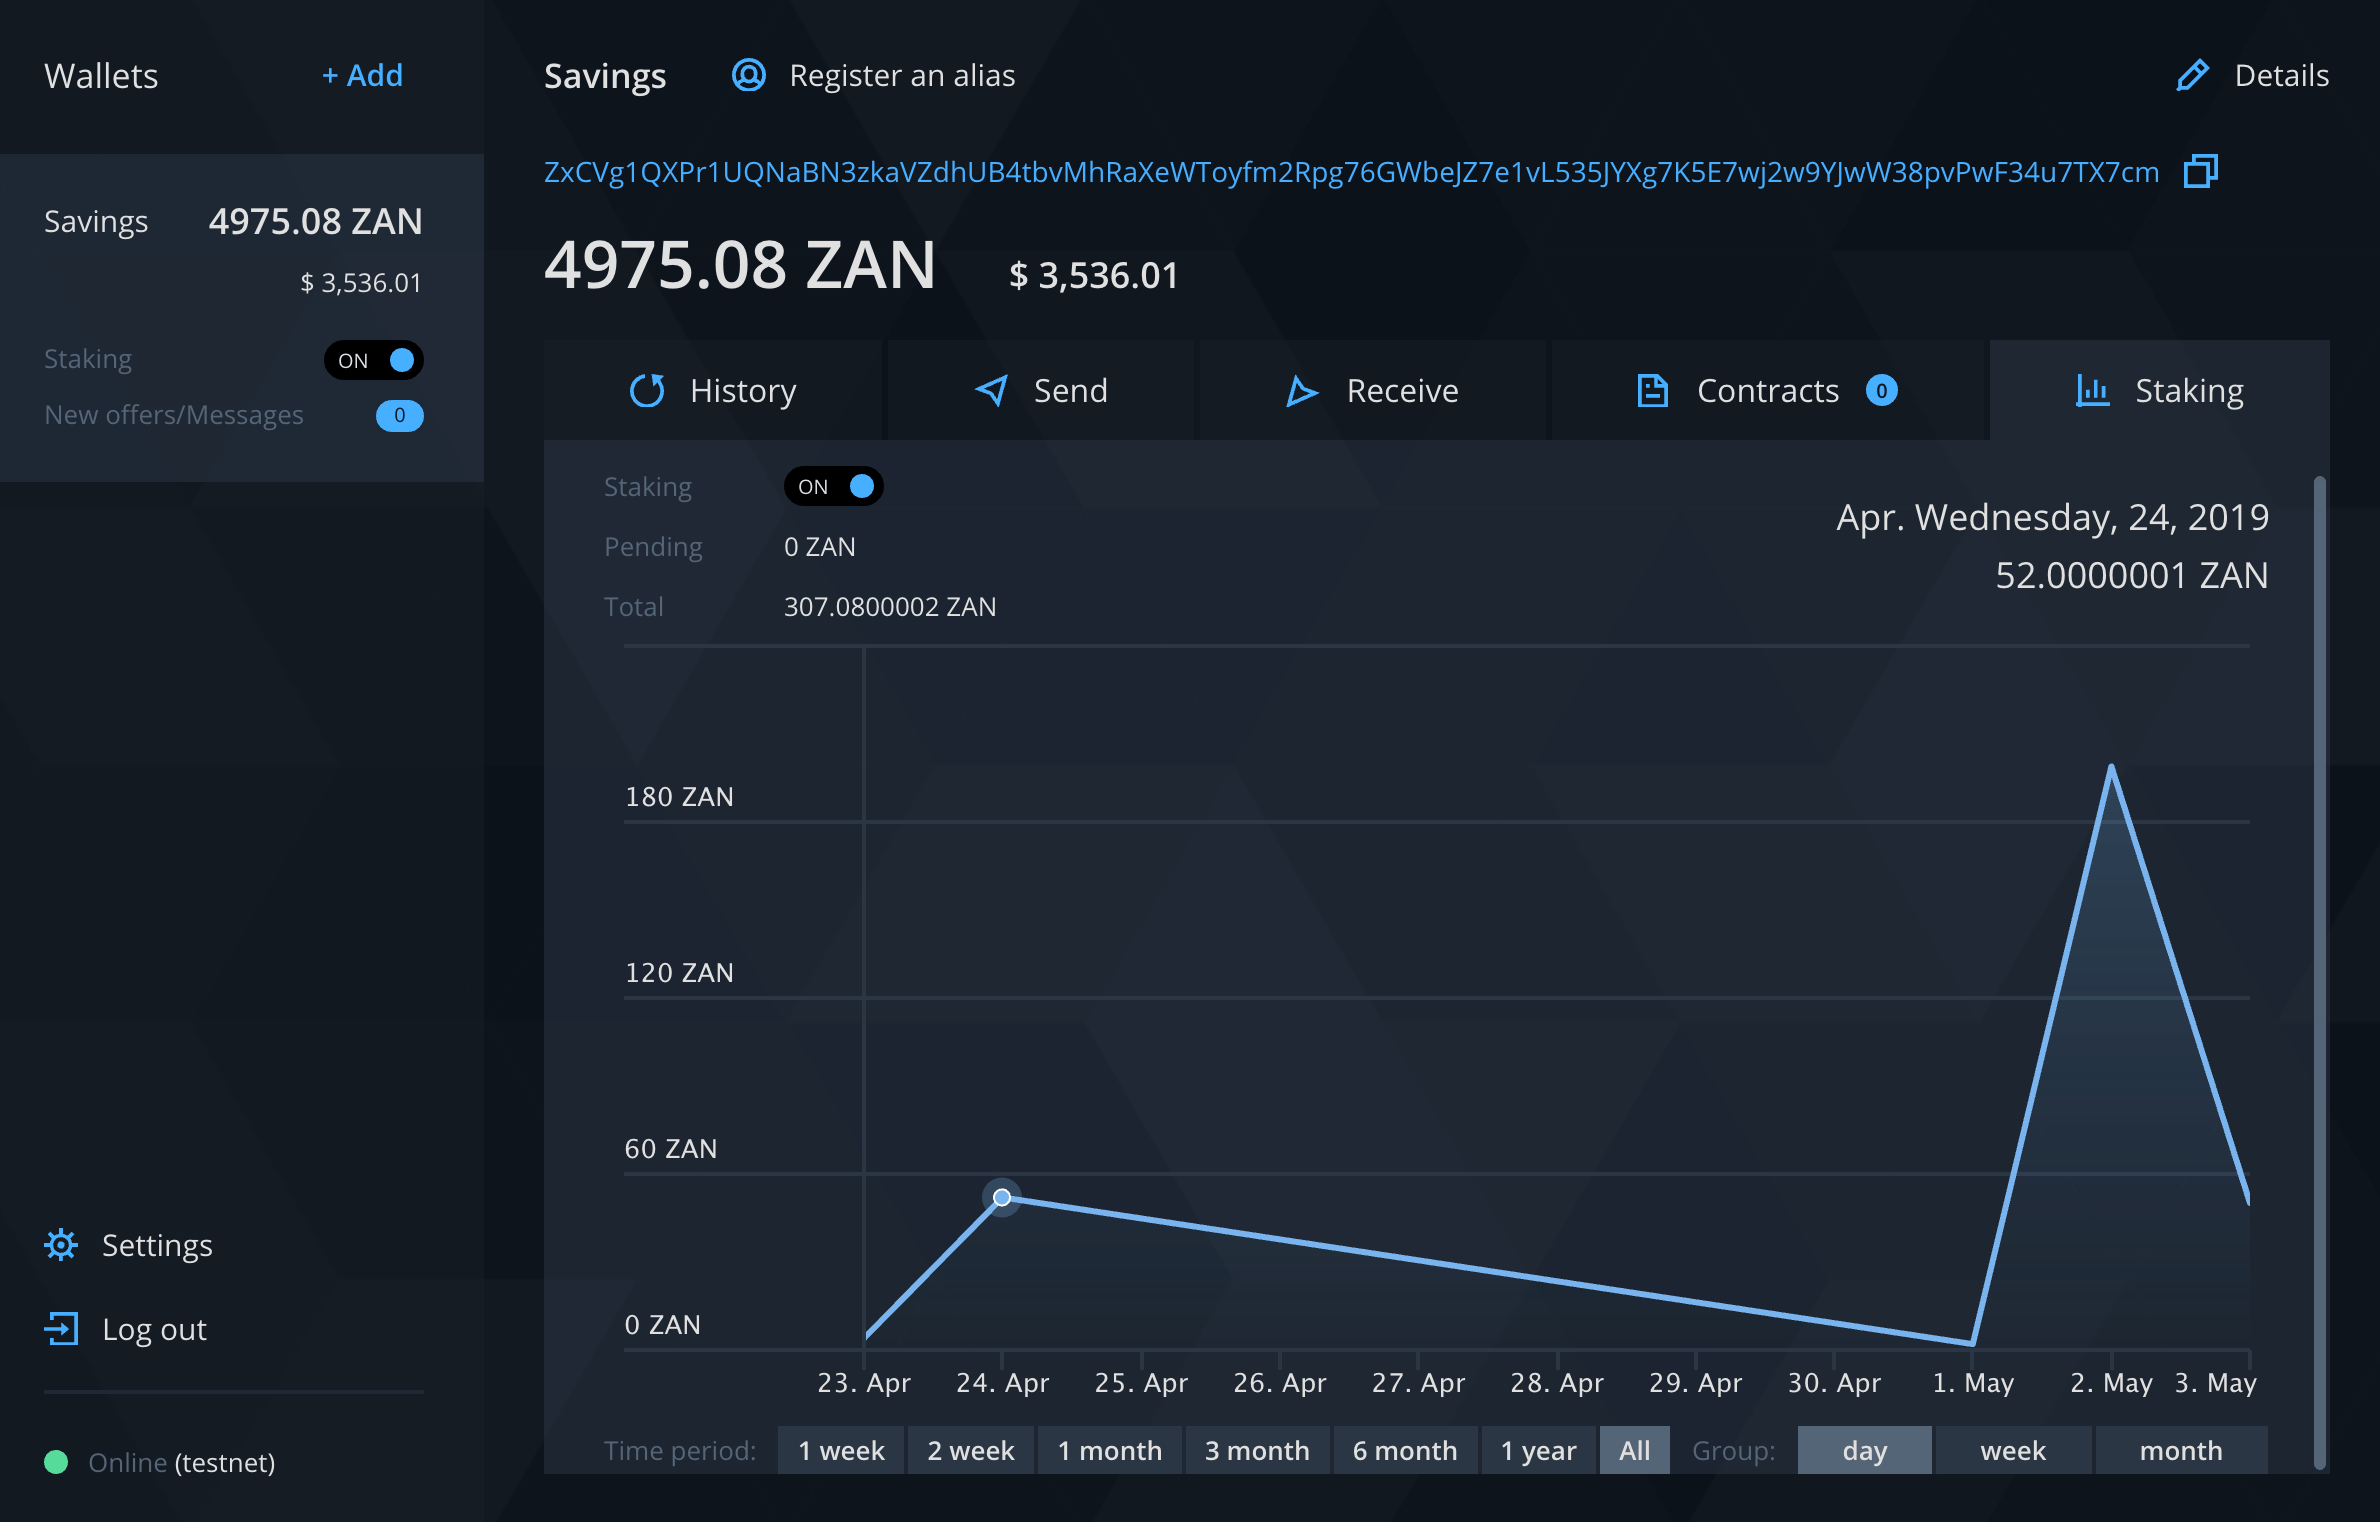
Task: Click the Receive arrow icon
Action: pyautogui.click(x=1300, y=390)
